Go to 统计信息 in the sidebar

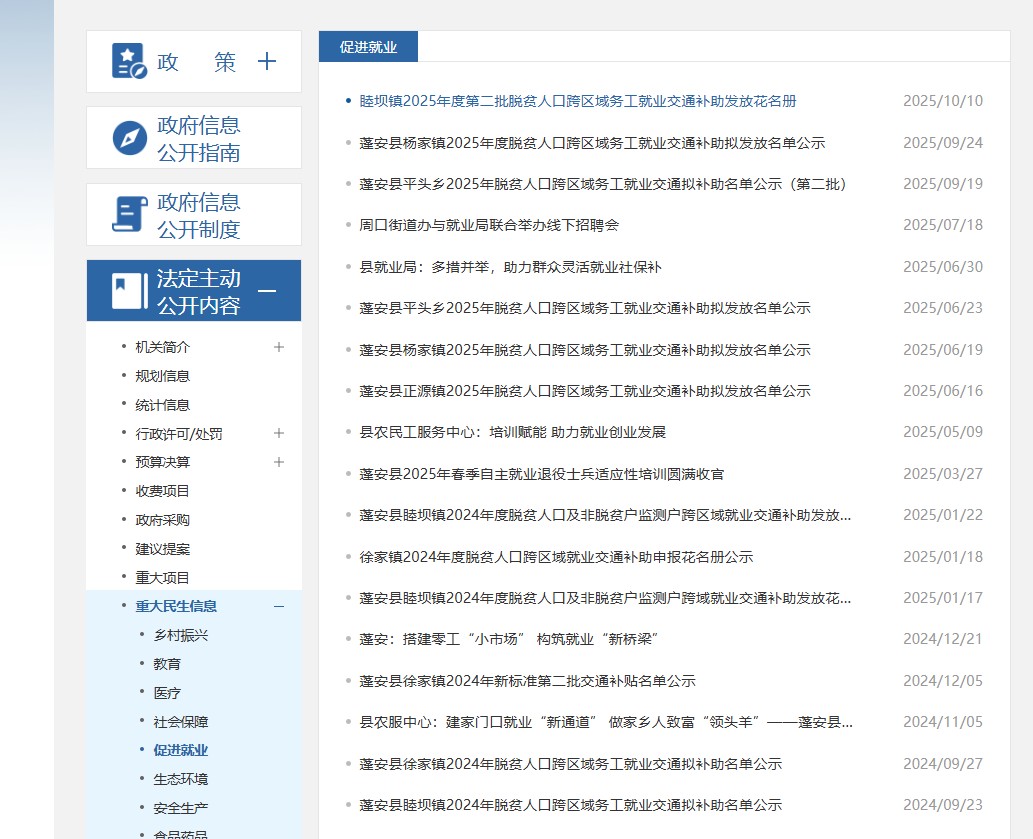(x=162, y=405)
